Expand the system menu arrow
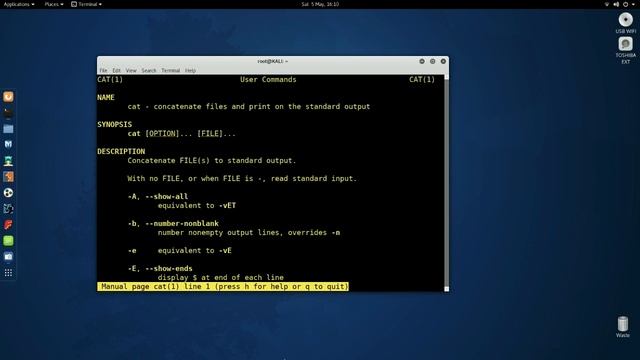The height and width of the screenshot is (360, 640). pyautogui.click(x=633, y=4)
